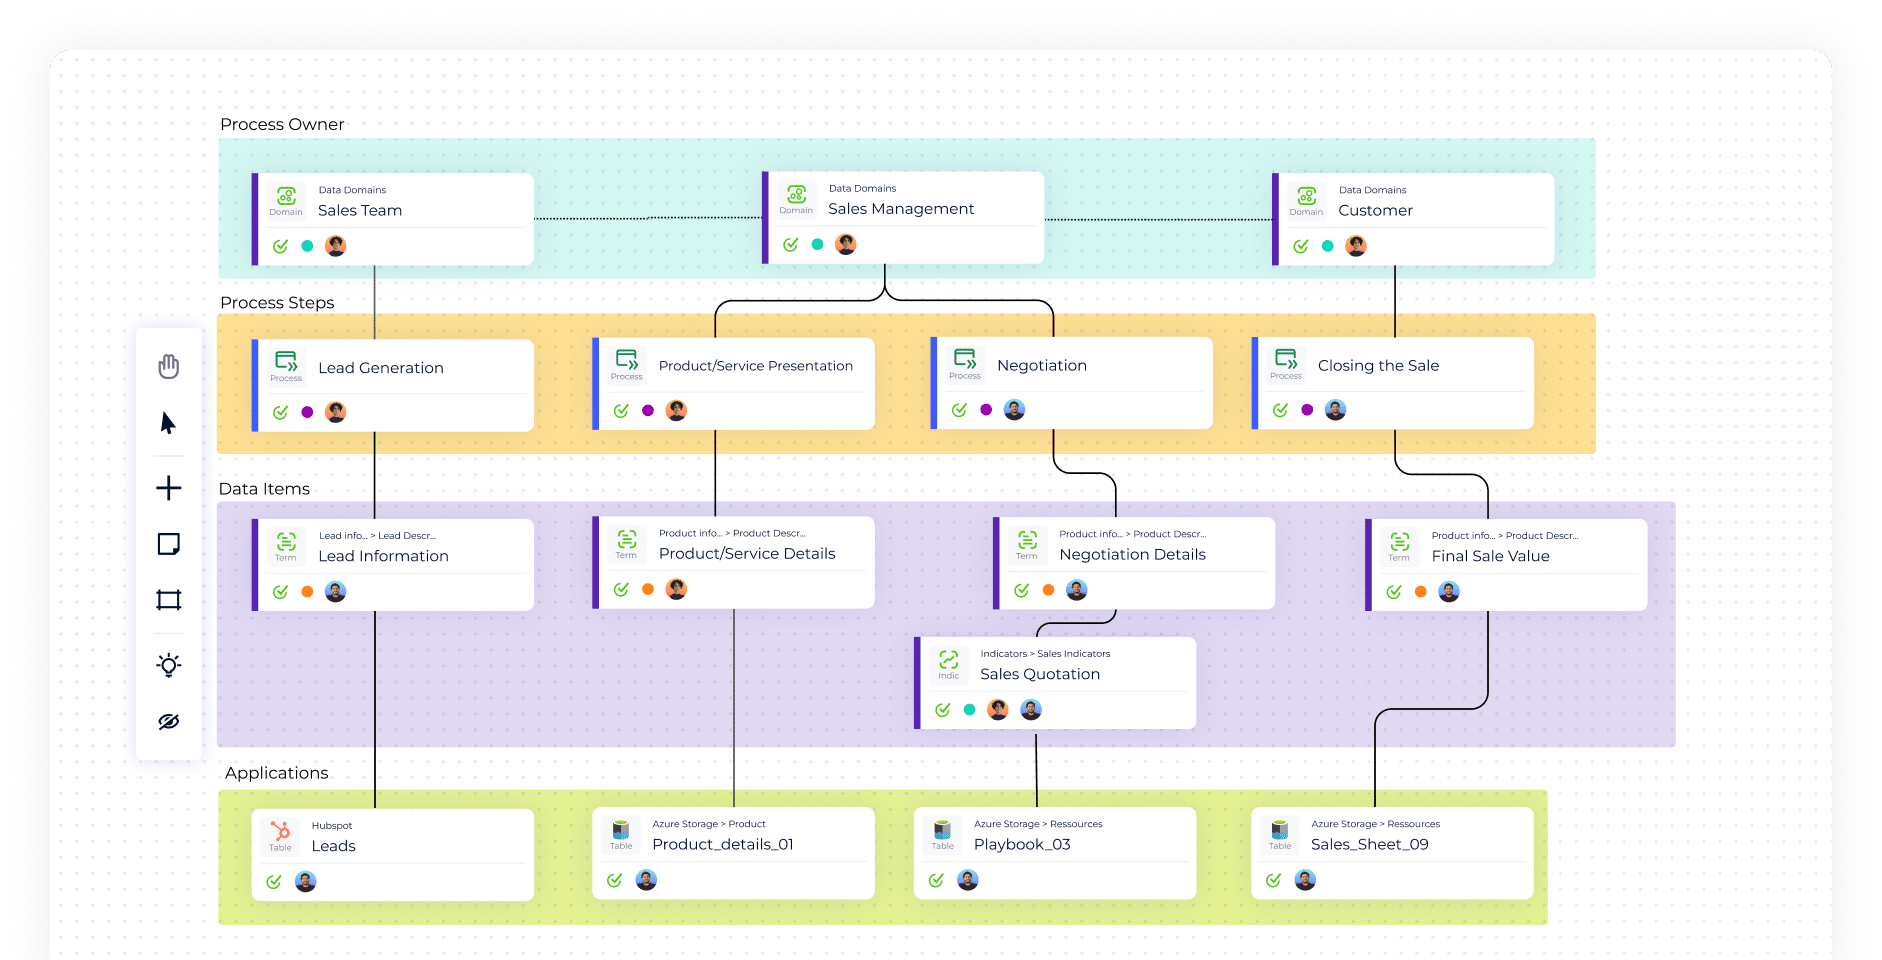Select the pointer selection tool
Viewport: 1882px width, 960px height.
[168, 424]
